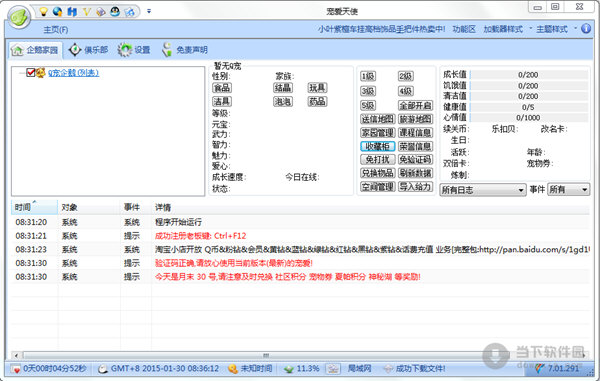This screenshot has height=381, width=600.
Task: Click the 家园管理 button
Action: [378, 133]
